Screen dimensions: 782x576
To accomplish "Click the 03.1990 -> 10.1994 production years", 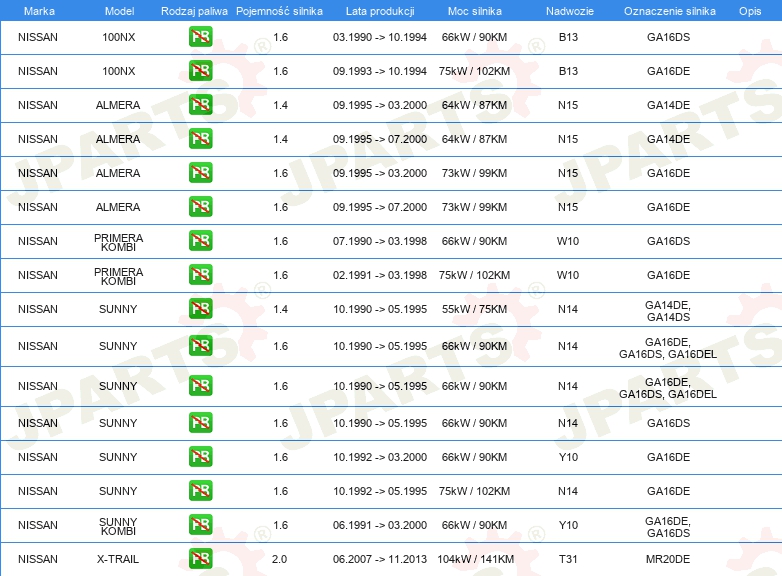I will pos(380,37).
